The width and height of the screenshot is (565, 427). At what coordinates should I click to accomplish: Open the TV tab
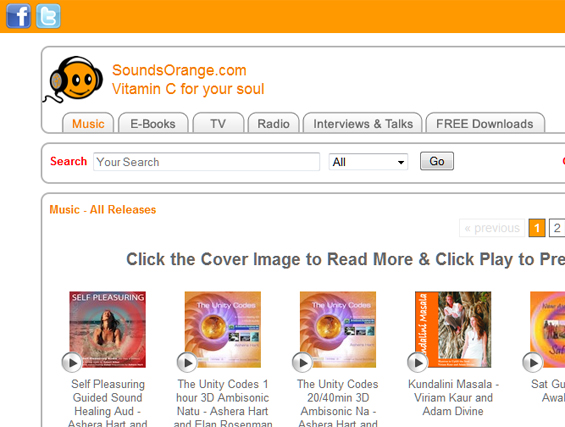tap(218, 123)
